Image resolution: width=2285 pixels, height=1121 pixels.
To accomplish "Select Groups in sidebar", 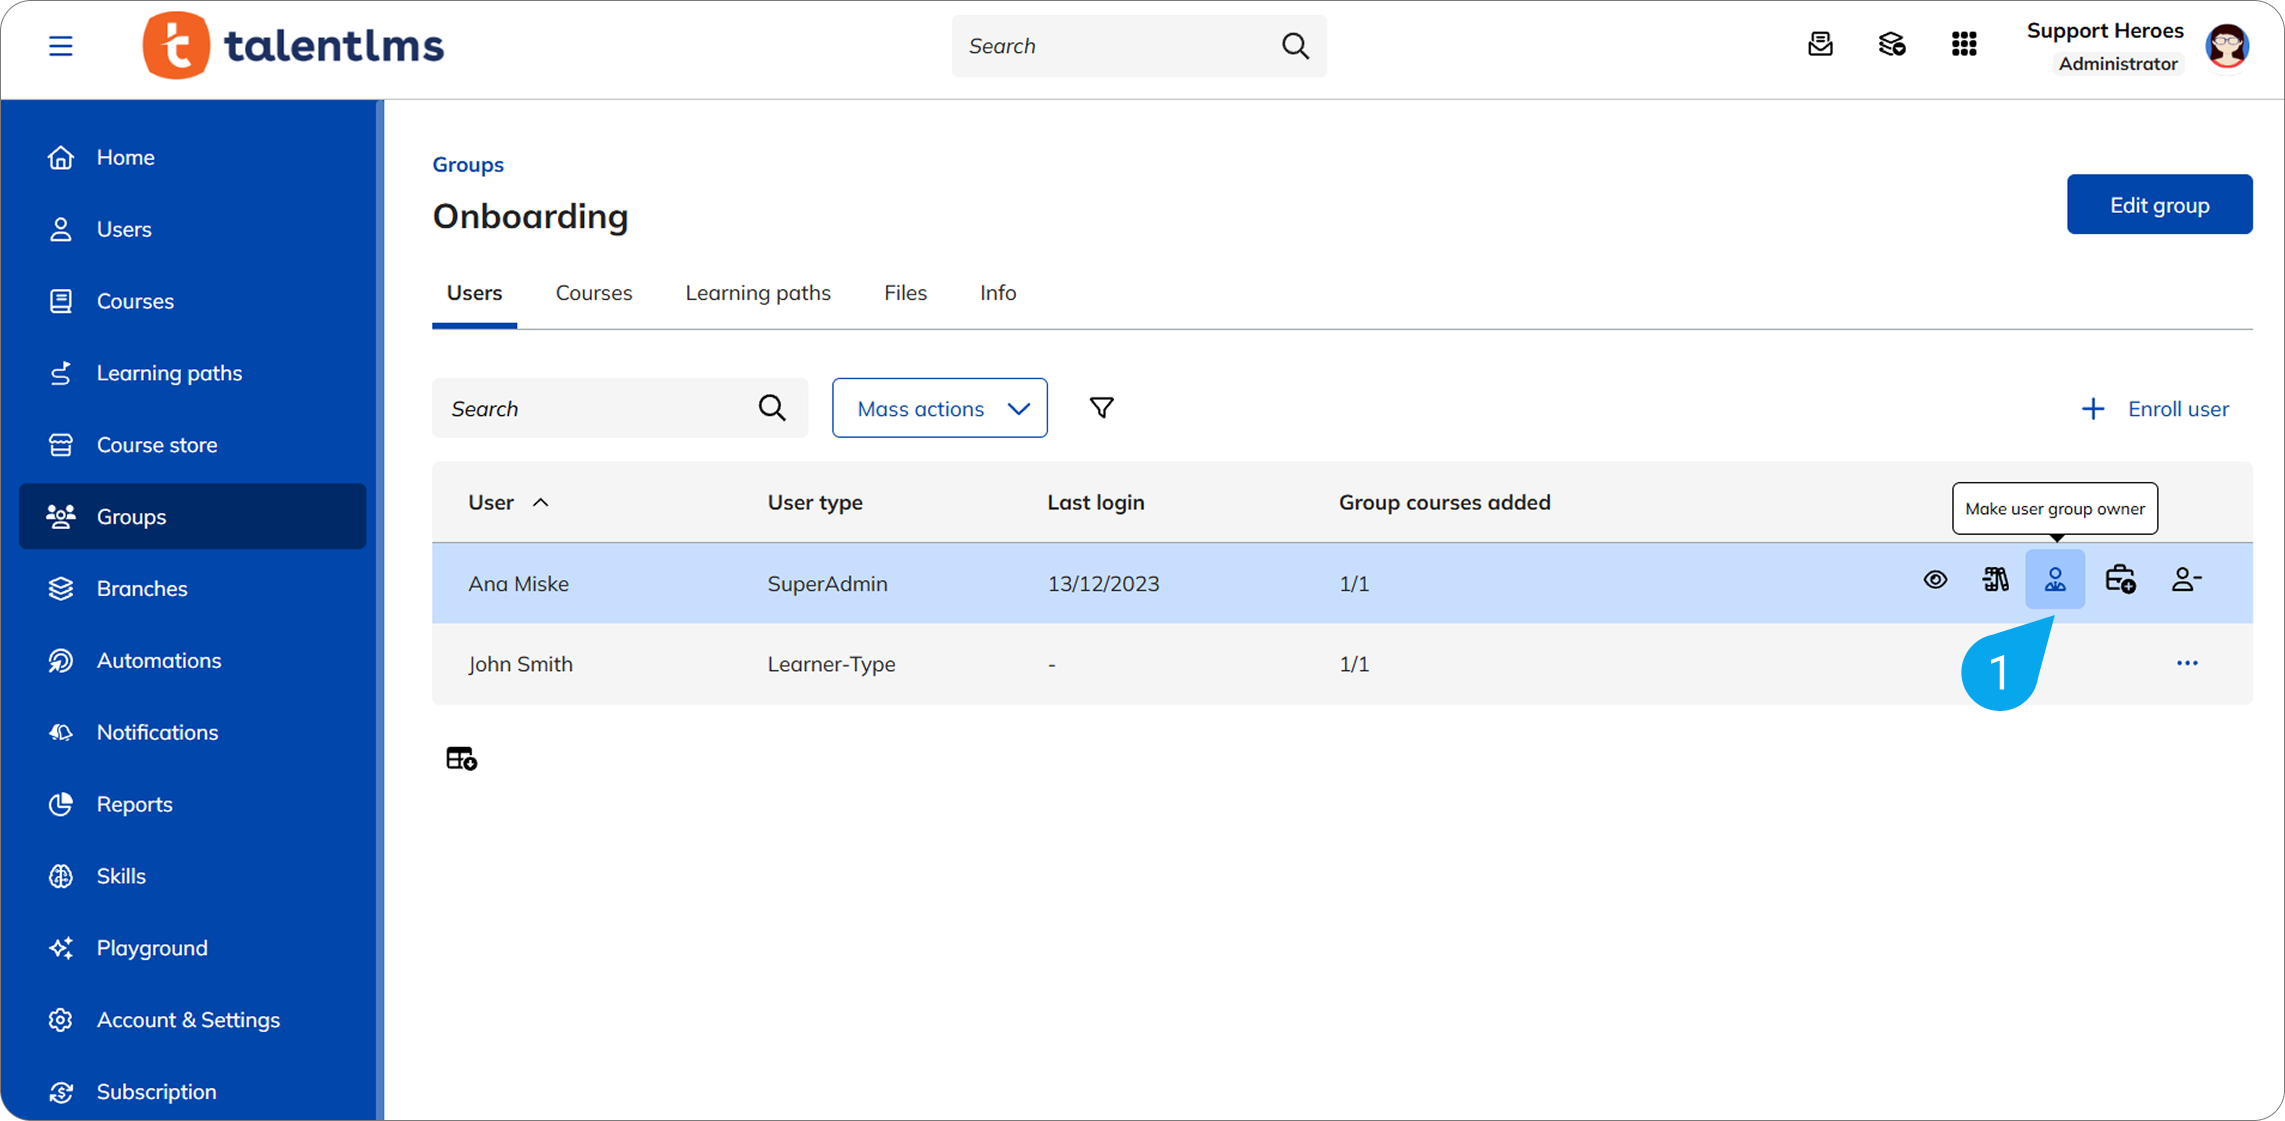I will click(x=192, y=516).
